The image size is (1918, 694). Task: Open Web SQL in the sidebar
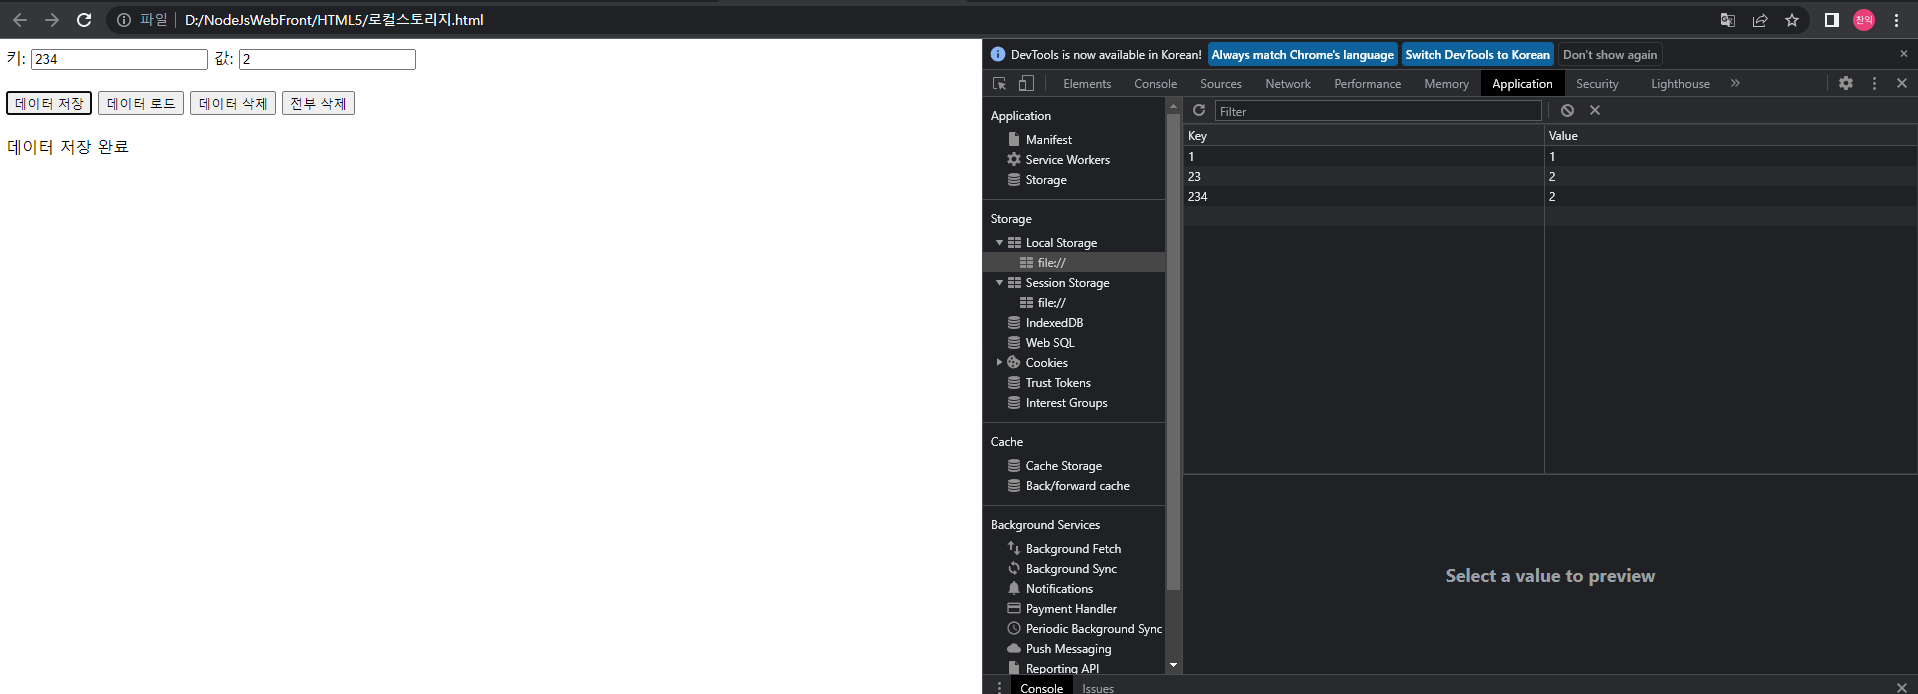pyautogui.click(x=1049, y=343)
